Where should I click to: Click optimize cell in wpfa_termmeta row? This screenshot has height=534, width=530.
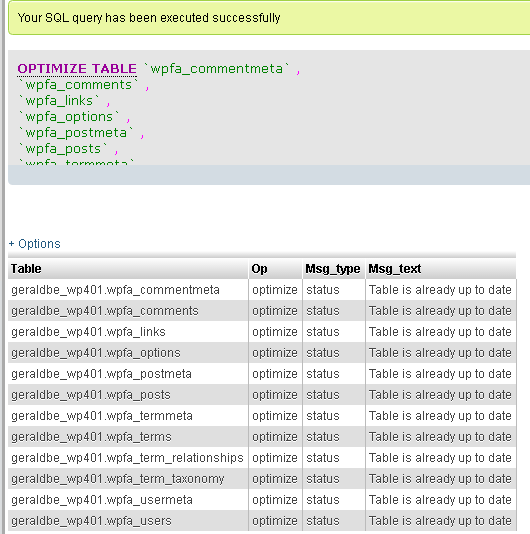pyautogui.click(x=276, y=416)
